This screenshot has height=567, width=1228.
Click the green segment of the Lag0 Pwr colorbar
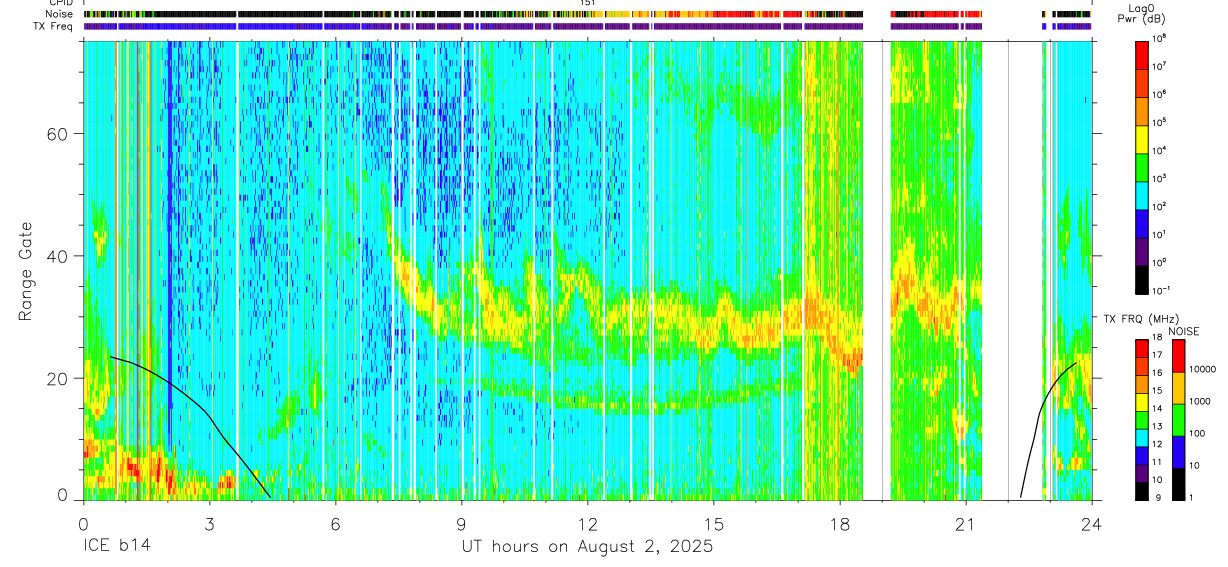point(1142,168)
